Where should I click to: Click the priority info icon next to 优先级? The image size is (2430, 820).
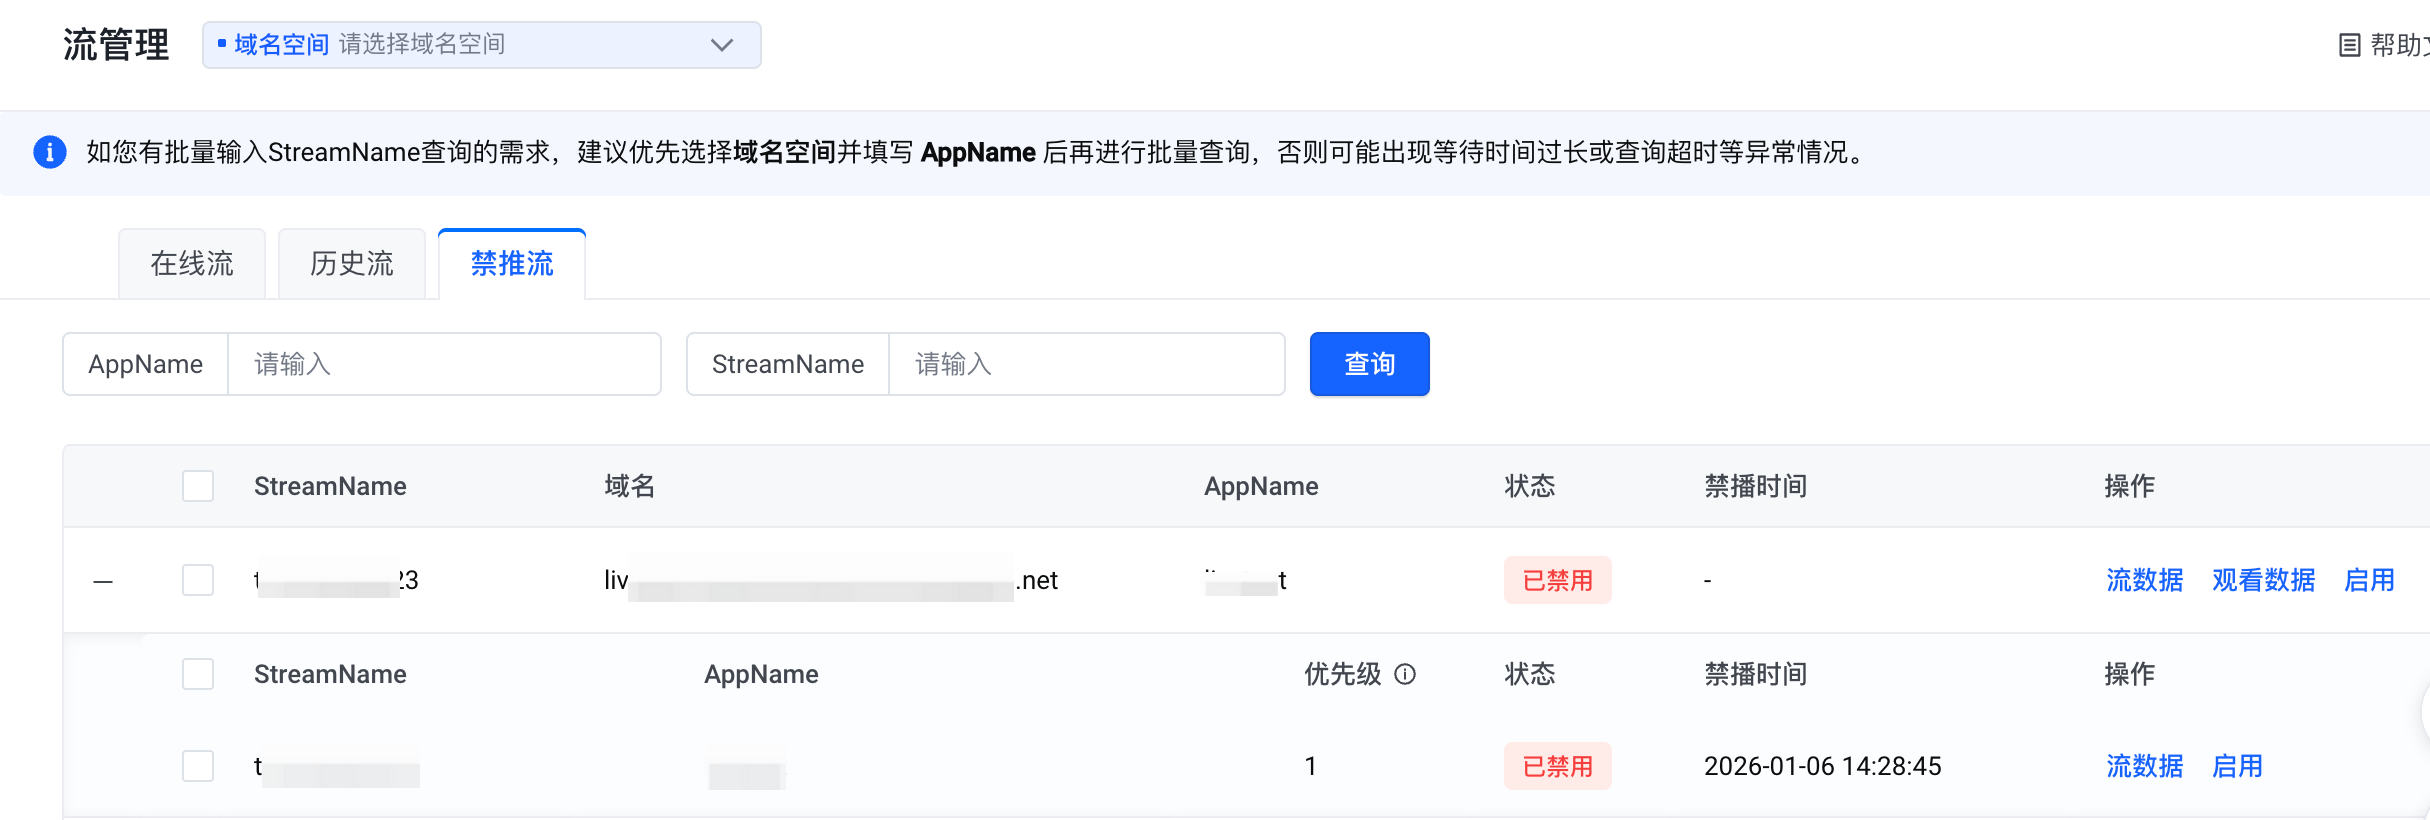pyautogui.click(x=1405, y=674)
